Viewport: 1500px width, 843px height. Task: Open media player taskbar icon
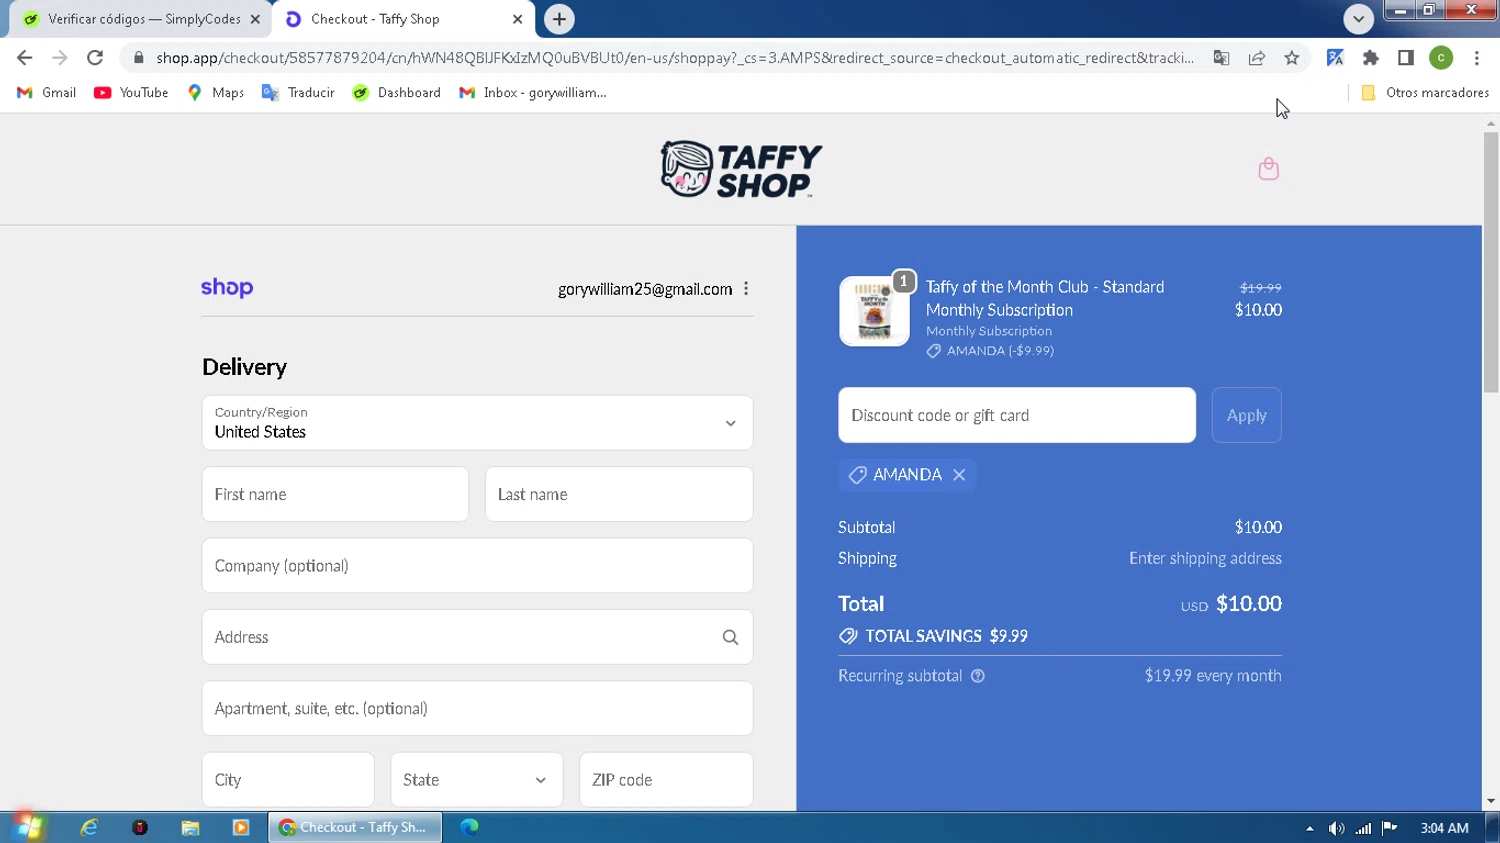pos(240,827)
